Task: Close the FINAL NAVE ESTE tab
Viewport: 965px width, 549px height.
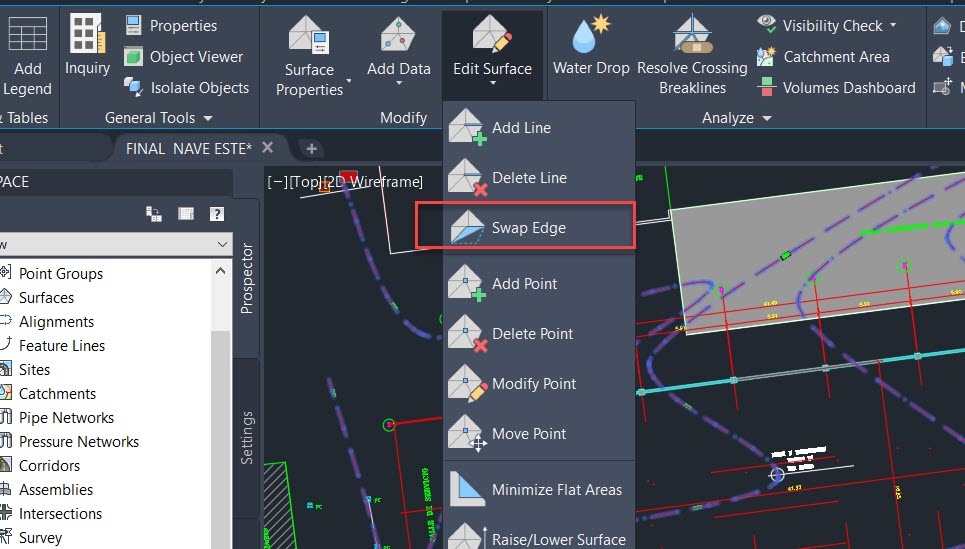Action: [x=267, y=148]
